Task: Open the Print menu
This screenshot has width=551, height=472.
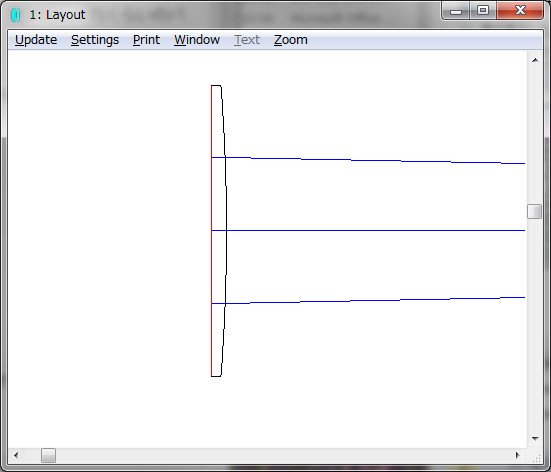Action: pos(146,40)
